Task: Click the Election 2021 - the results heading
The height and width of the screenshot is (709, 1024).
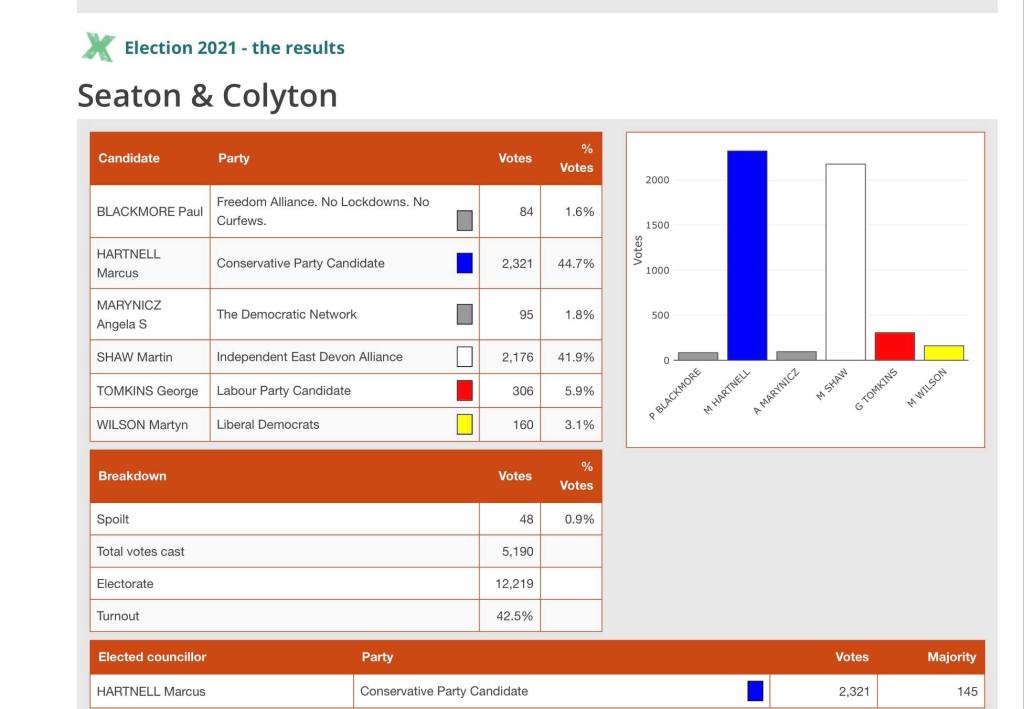Action: [x=234, y=48]
